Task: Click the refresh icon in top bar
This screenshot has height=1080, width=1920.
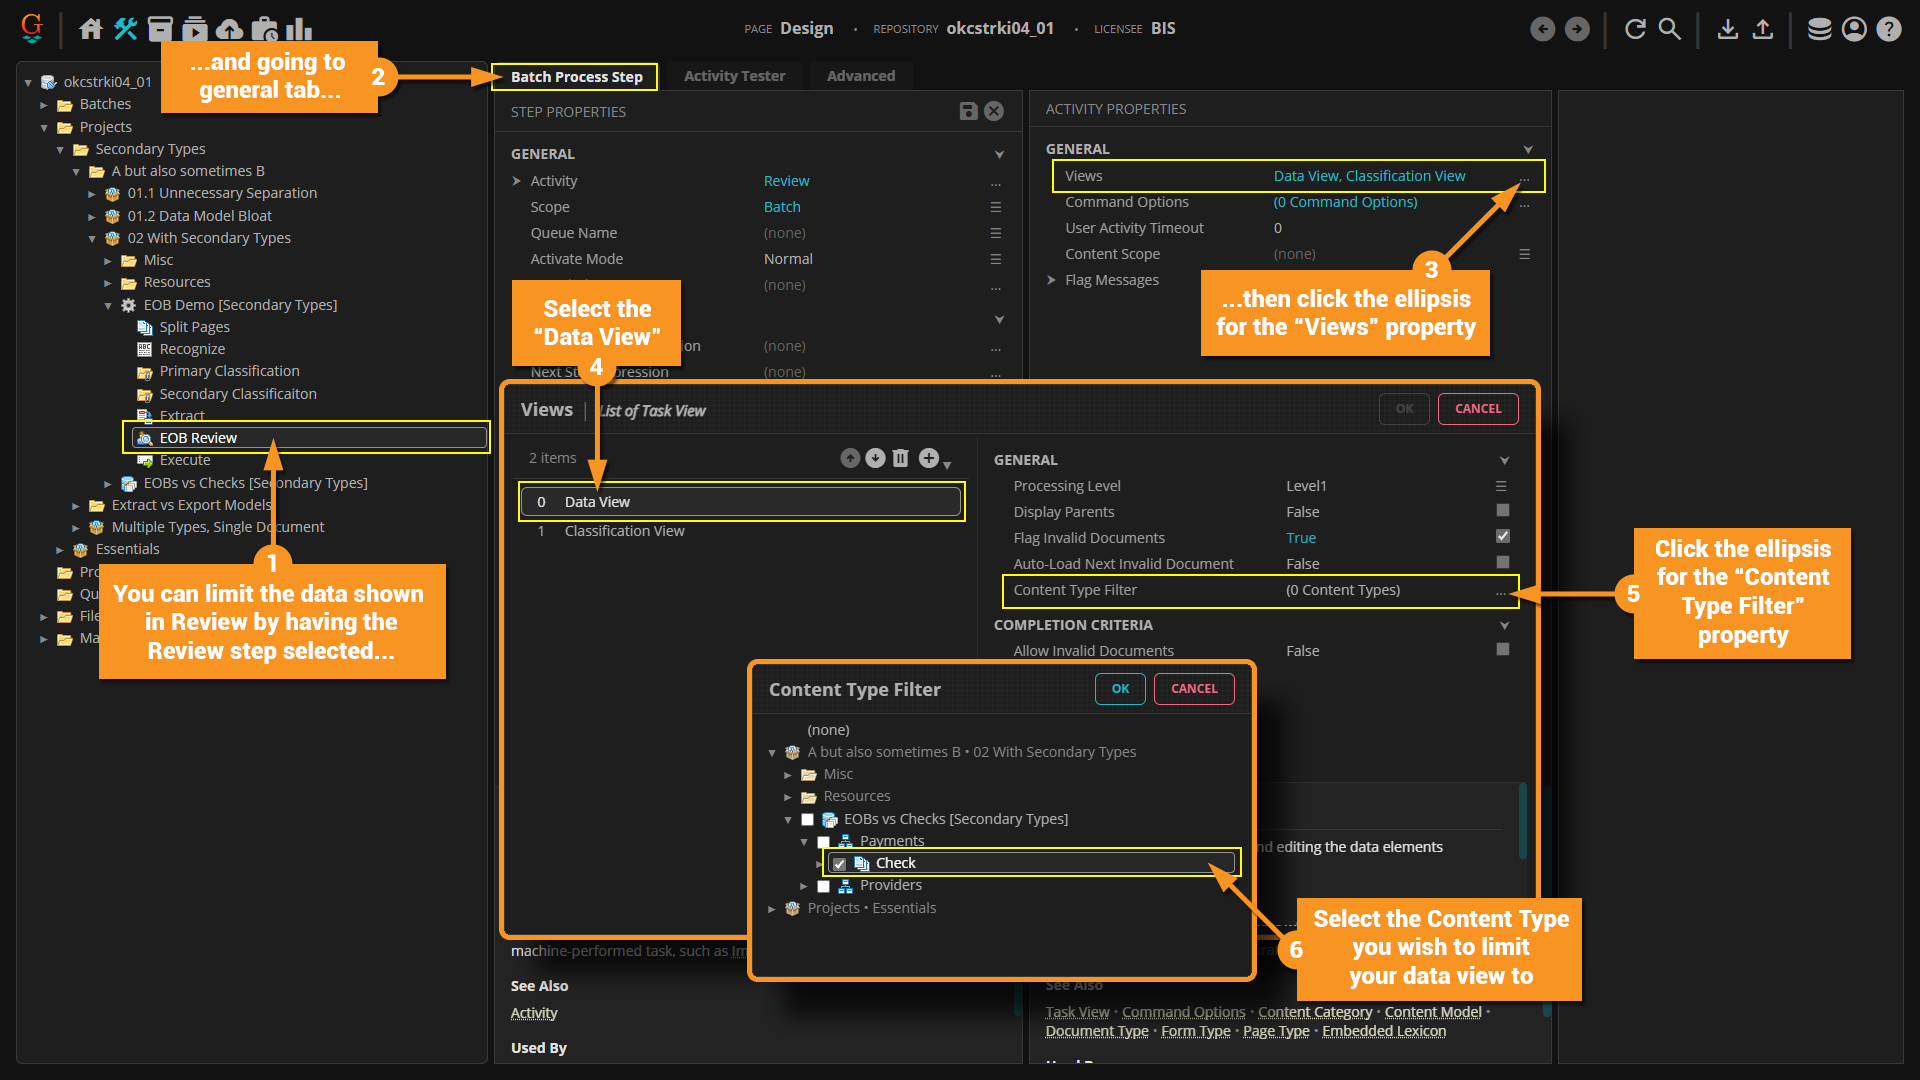Action: (1635, 29)
